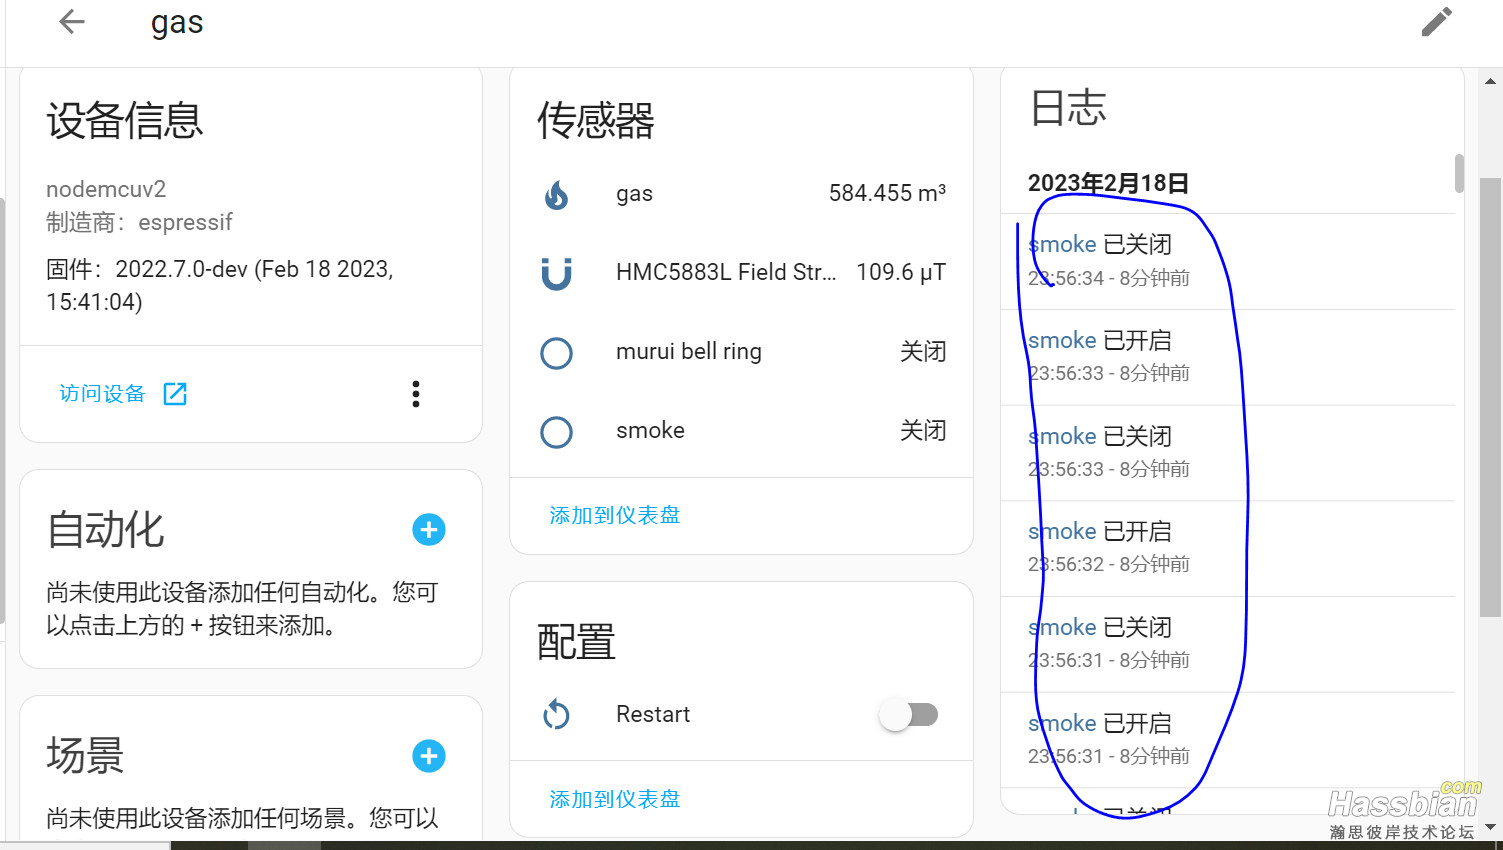Click the 109.6 µT field value
The height and width of the screenshot is (850, 1503).
901,272
